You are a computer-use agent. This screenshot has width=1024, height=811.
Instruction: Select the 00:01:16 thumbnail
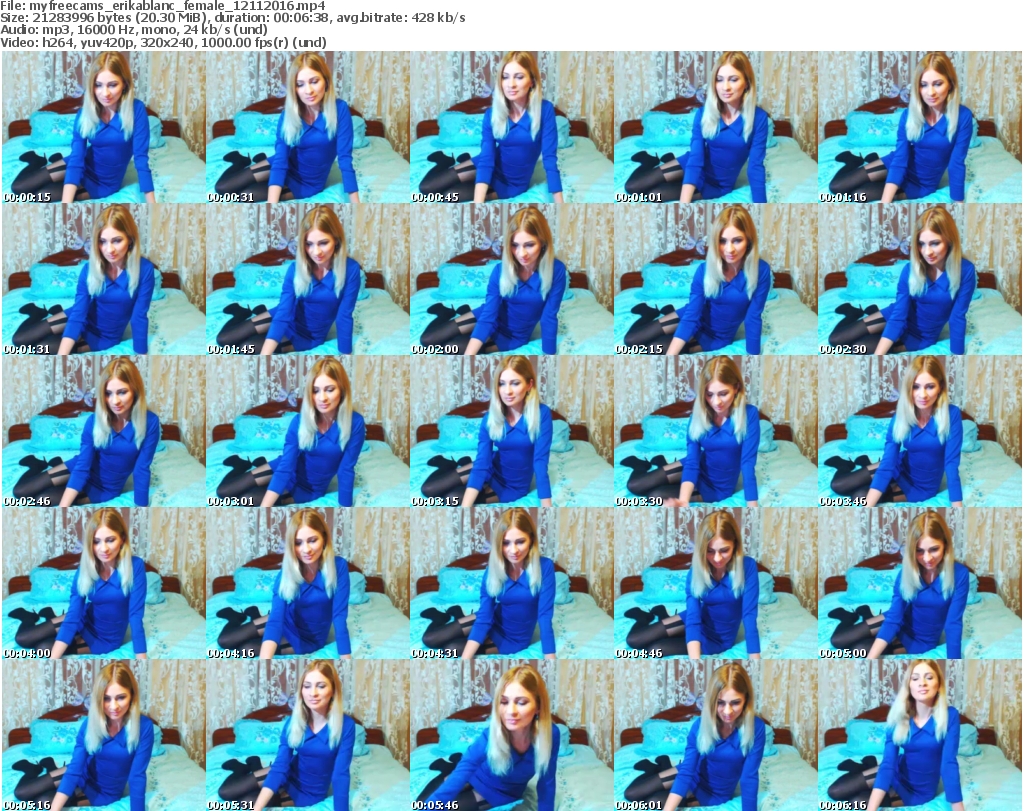(x=920, y=127)
